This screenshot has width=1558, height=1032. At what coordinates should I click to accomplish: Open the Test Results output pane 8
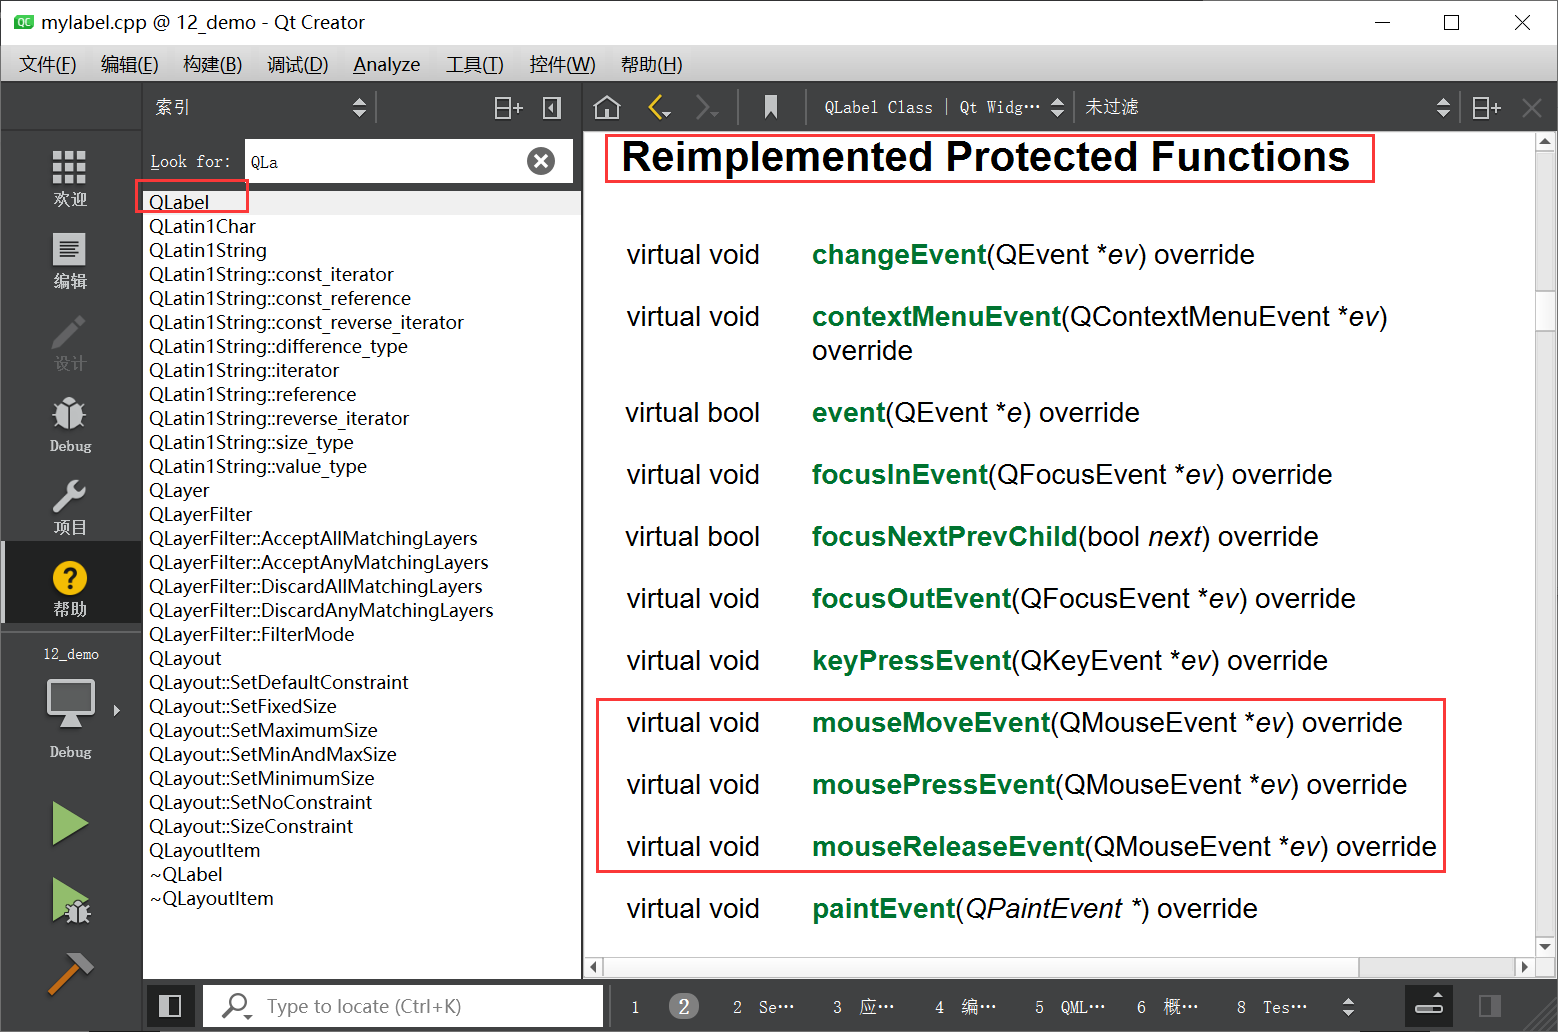click(1272, 1007)
